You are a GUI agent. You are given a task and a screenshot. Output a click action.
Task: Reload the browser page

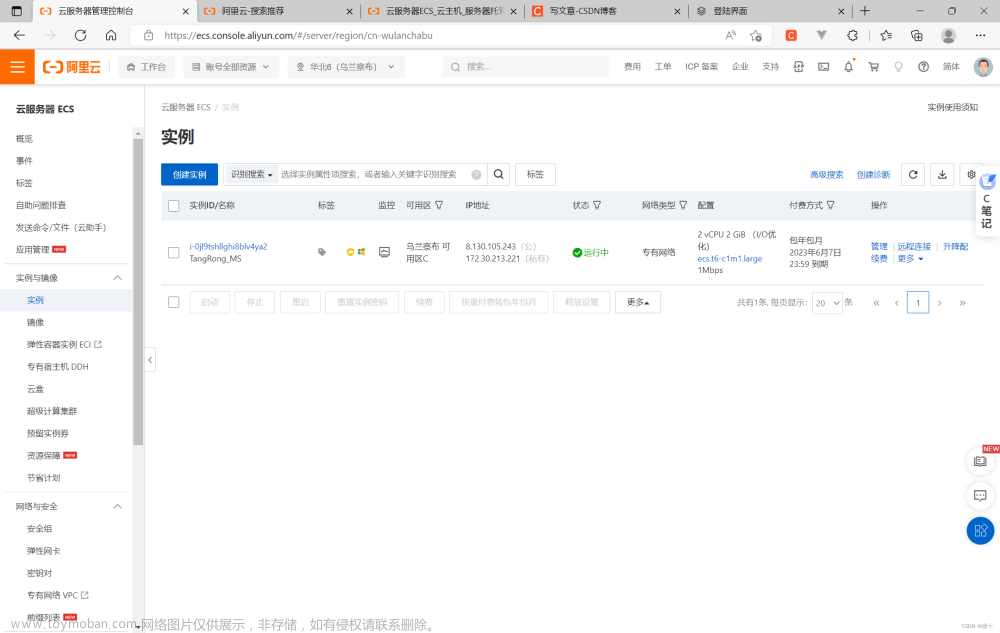(80, 36)
